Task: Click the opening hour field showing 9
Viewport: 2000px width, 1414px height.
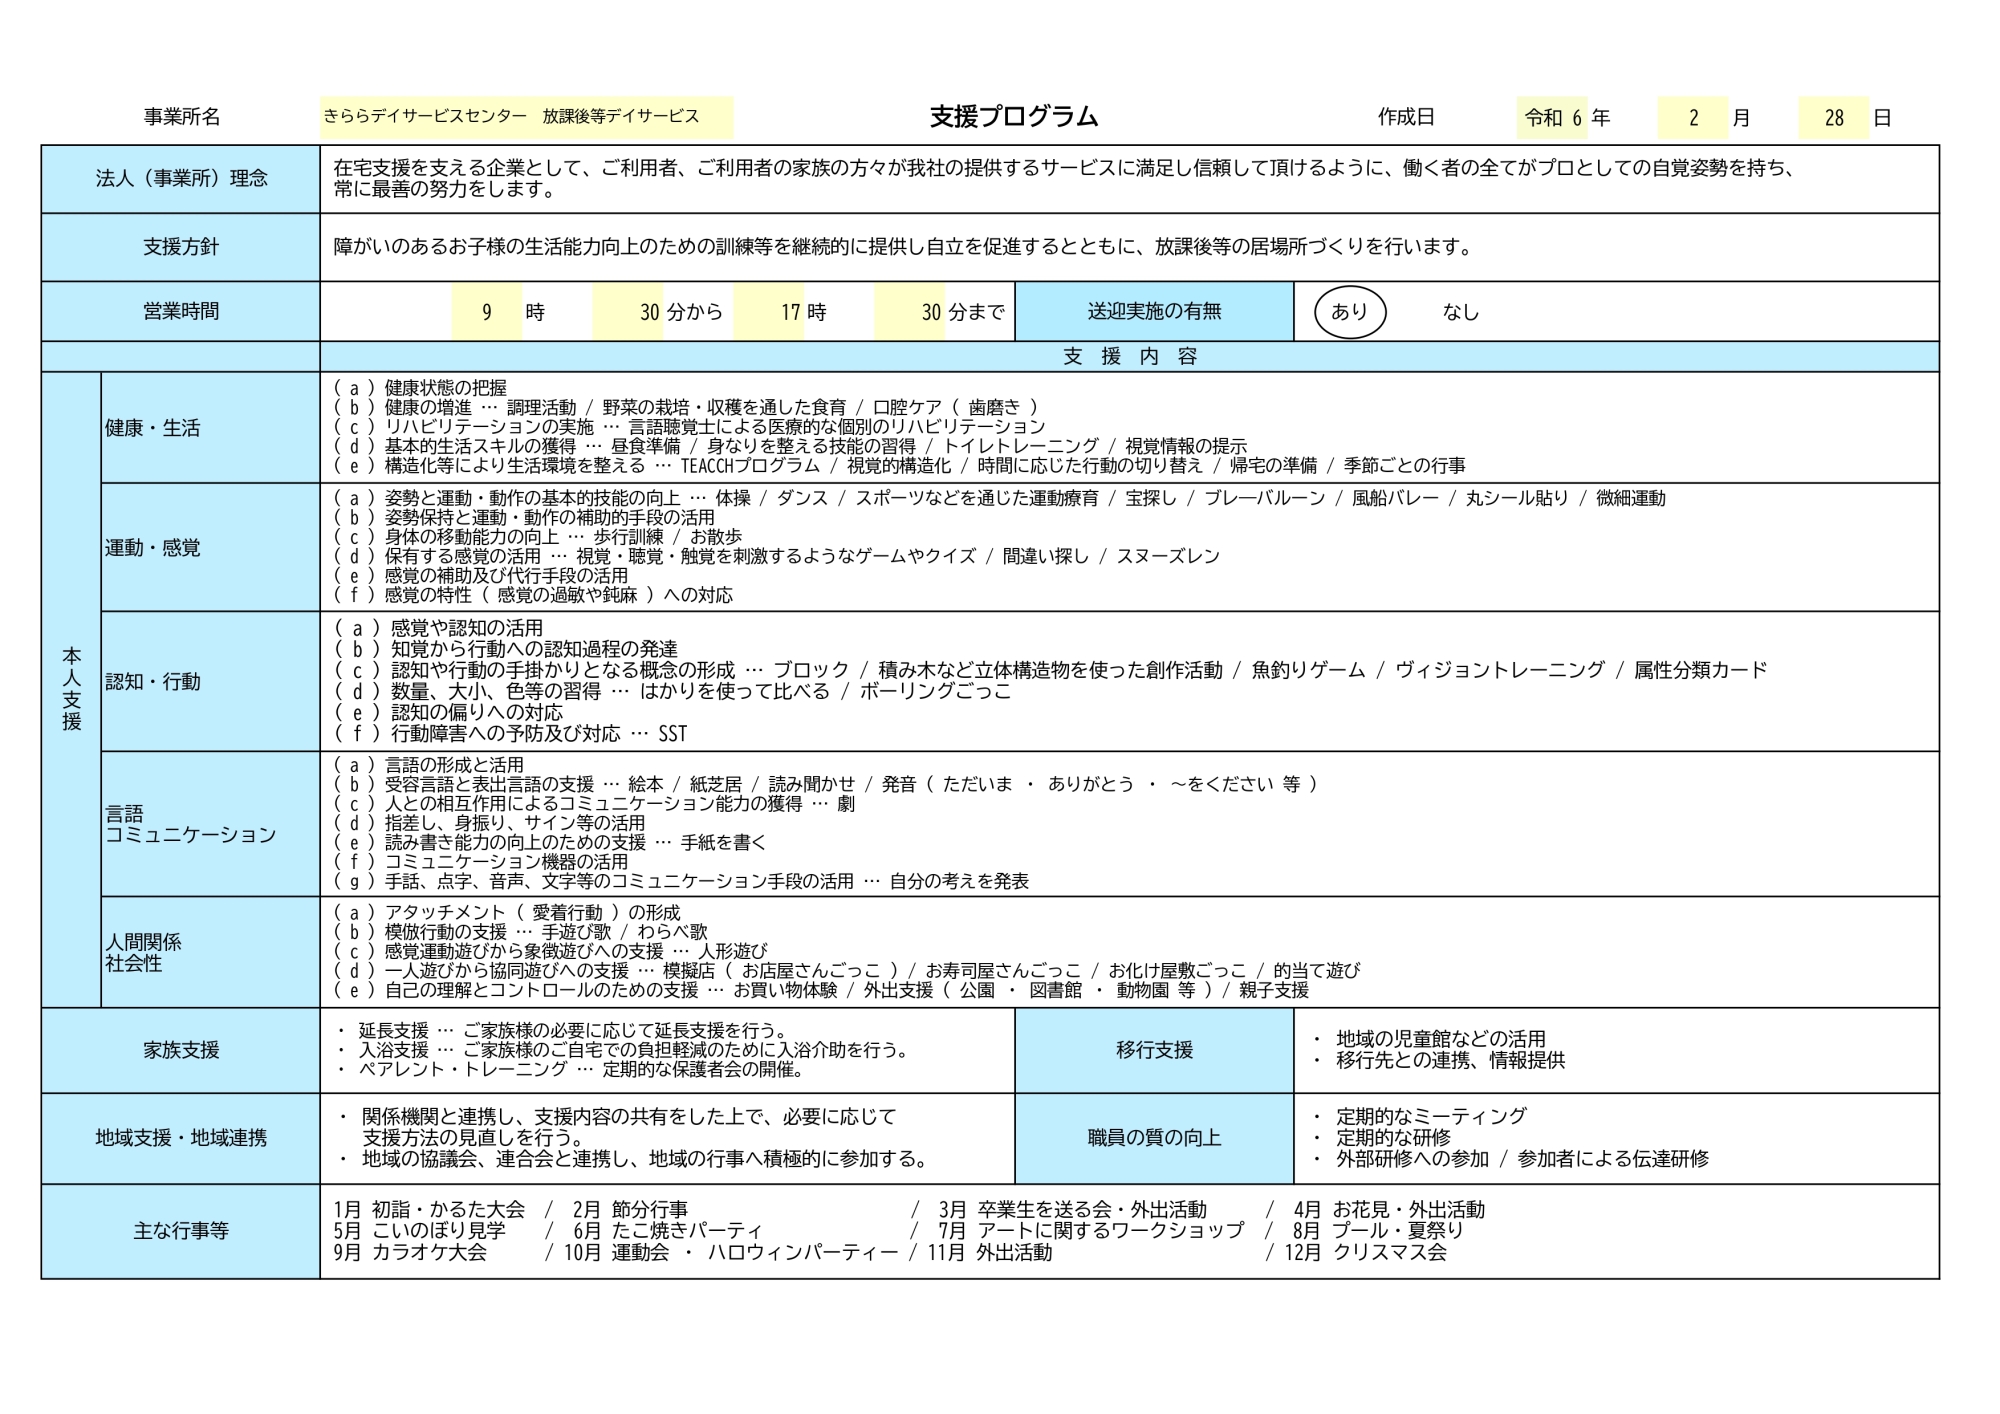Action: click(x=487, y=312)
